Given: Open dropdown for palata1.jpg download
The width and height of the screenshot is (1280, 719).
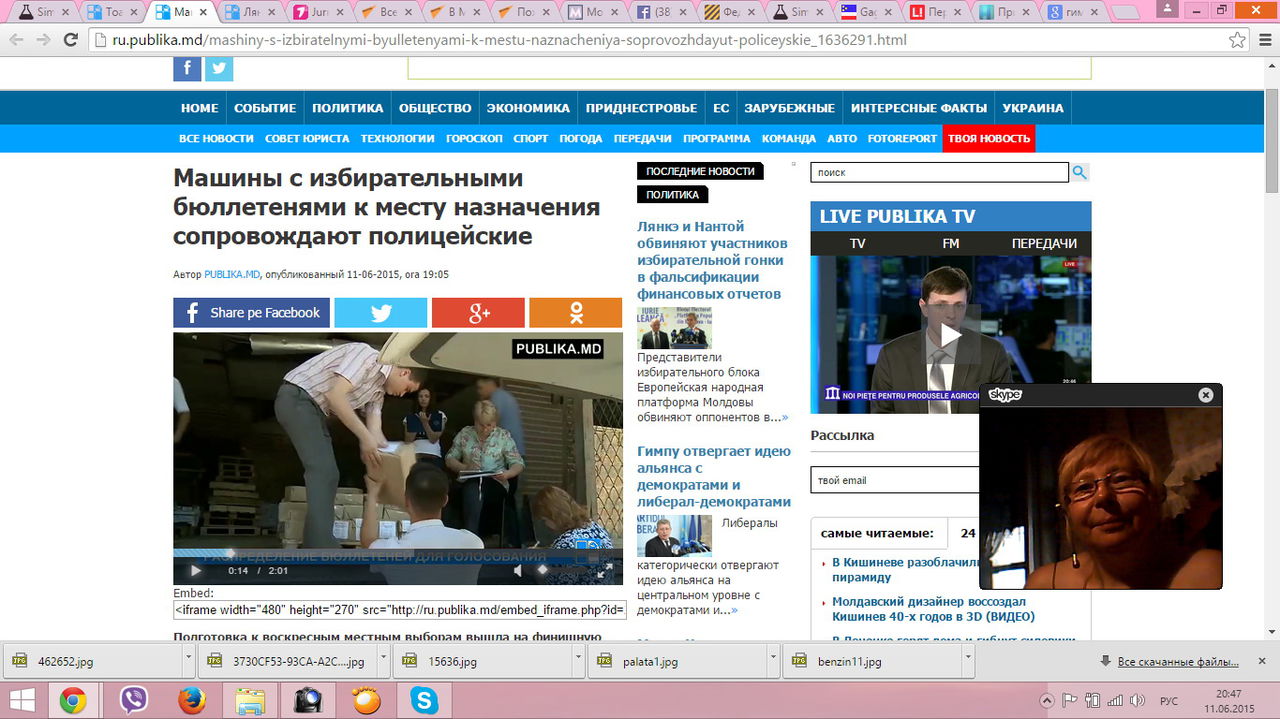Looking at the screenshot, I should (773, 661).
